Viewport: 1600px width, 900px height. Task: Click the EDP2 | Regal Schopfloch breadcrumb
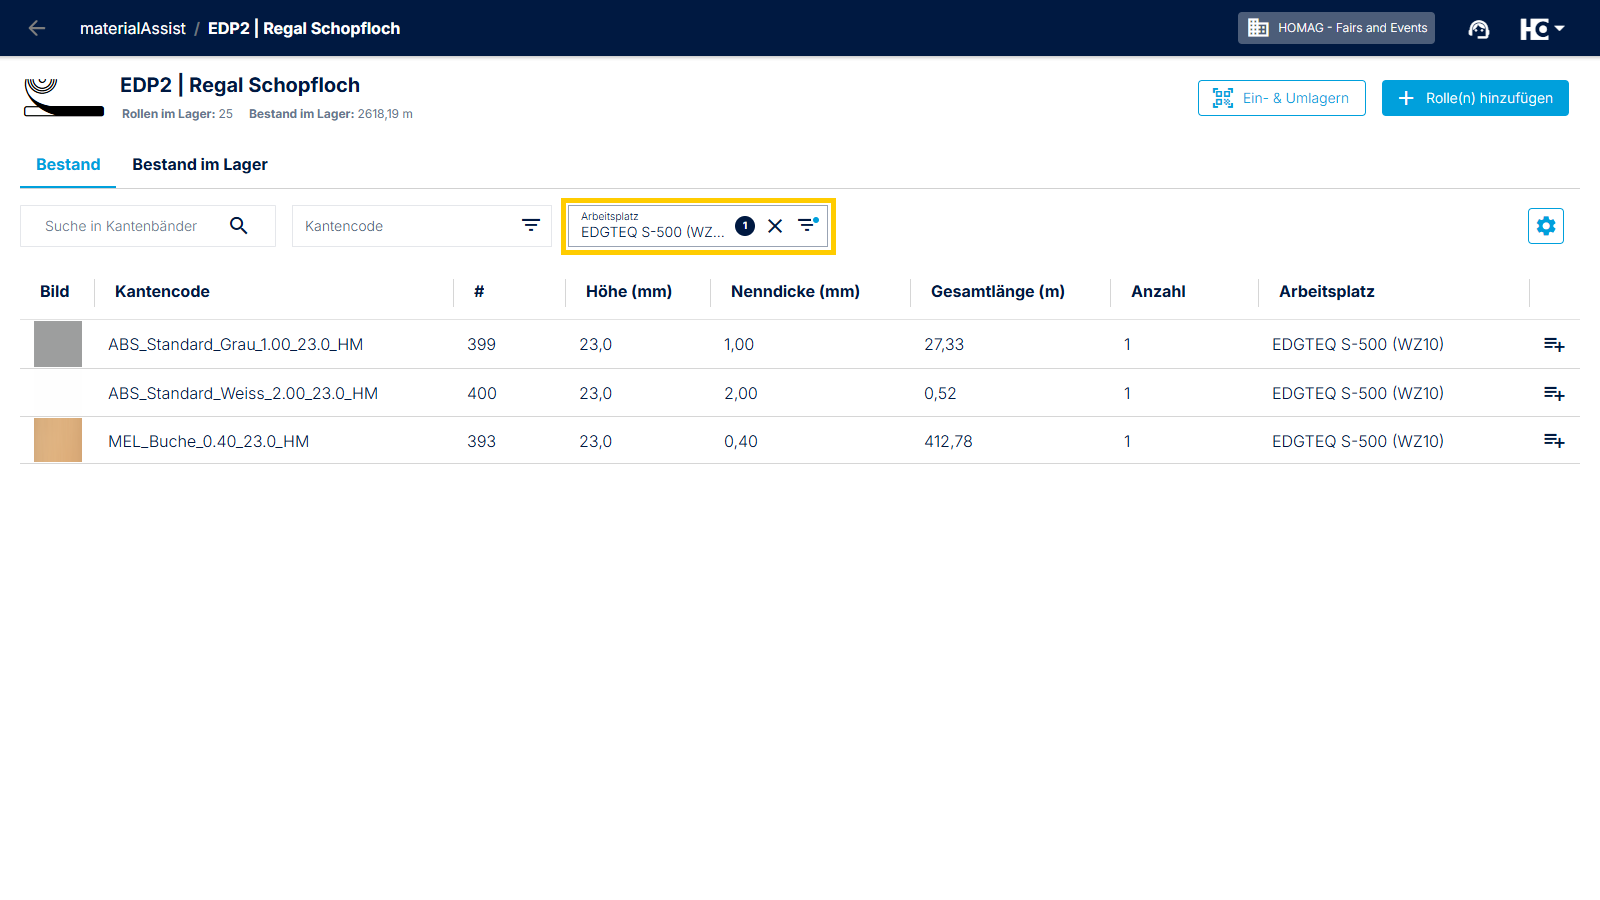[x=304, y=28]
